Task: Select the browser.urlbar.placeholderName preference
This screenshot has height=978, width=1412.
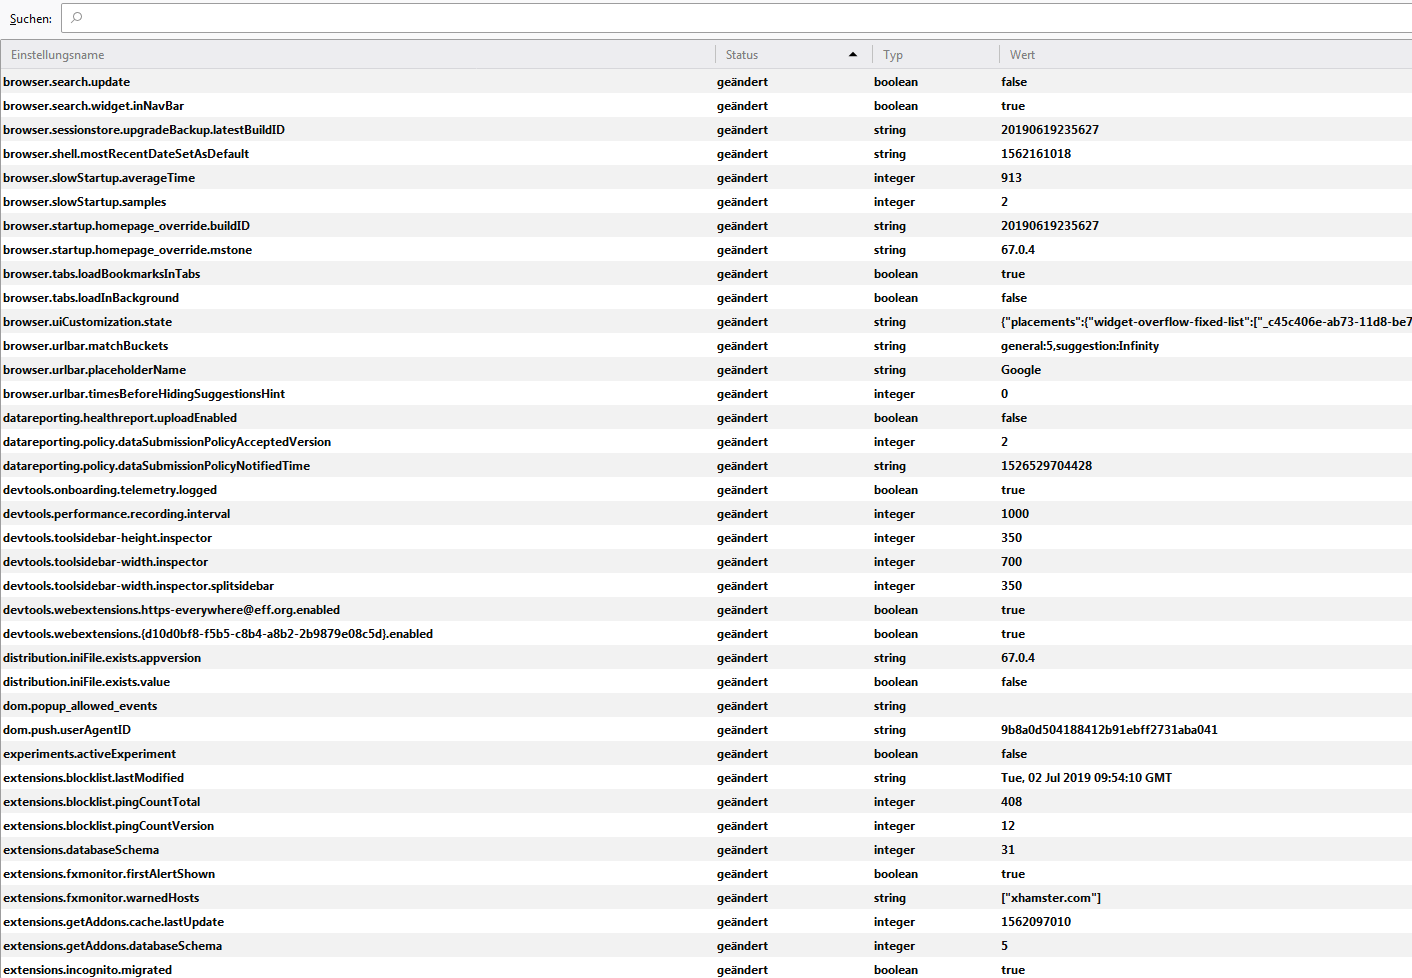Action: pyautogui.click(x=95, y=370)
